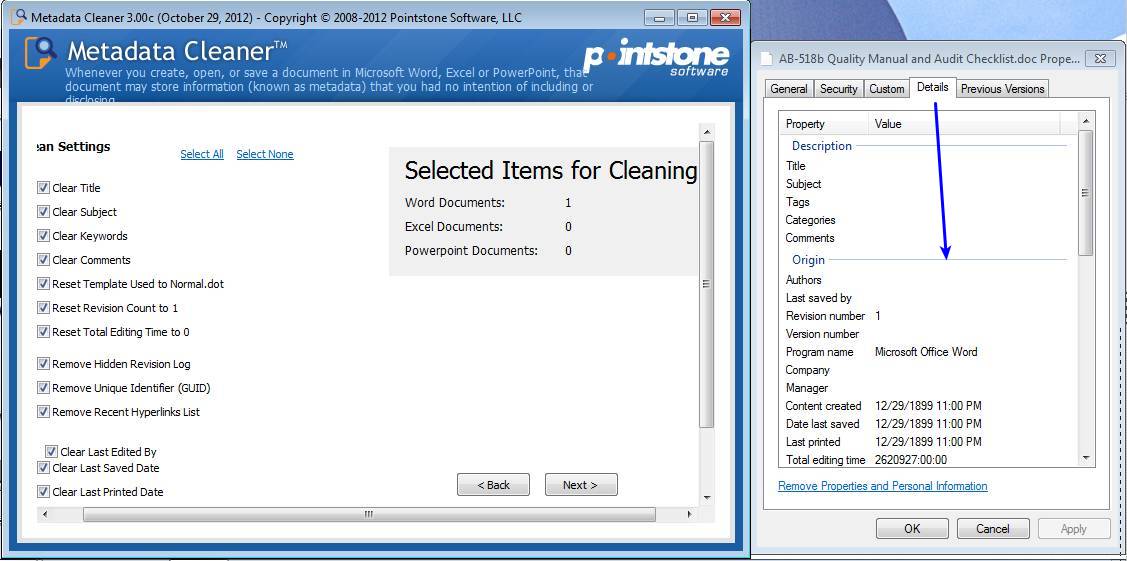Disable Reset Total Editing Time to 0
The height and width of the screenshot is (561, 1127).
pos(43,332)
